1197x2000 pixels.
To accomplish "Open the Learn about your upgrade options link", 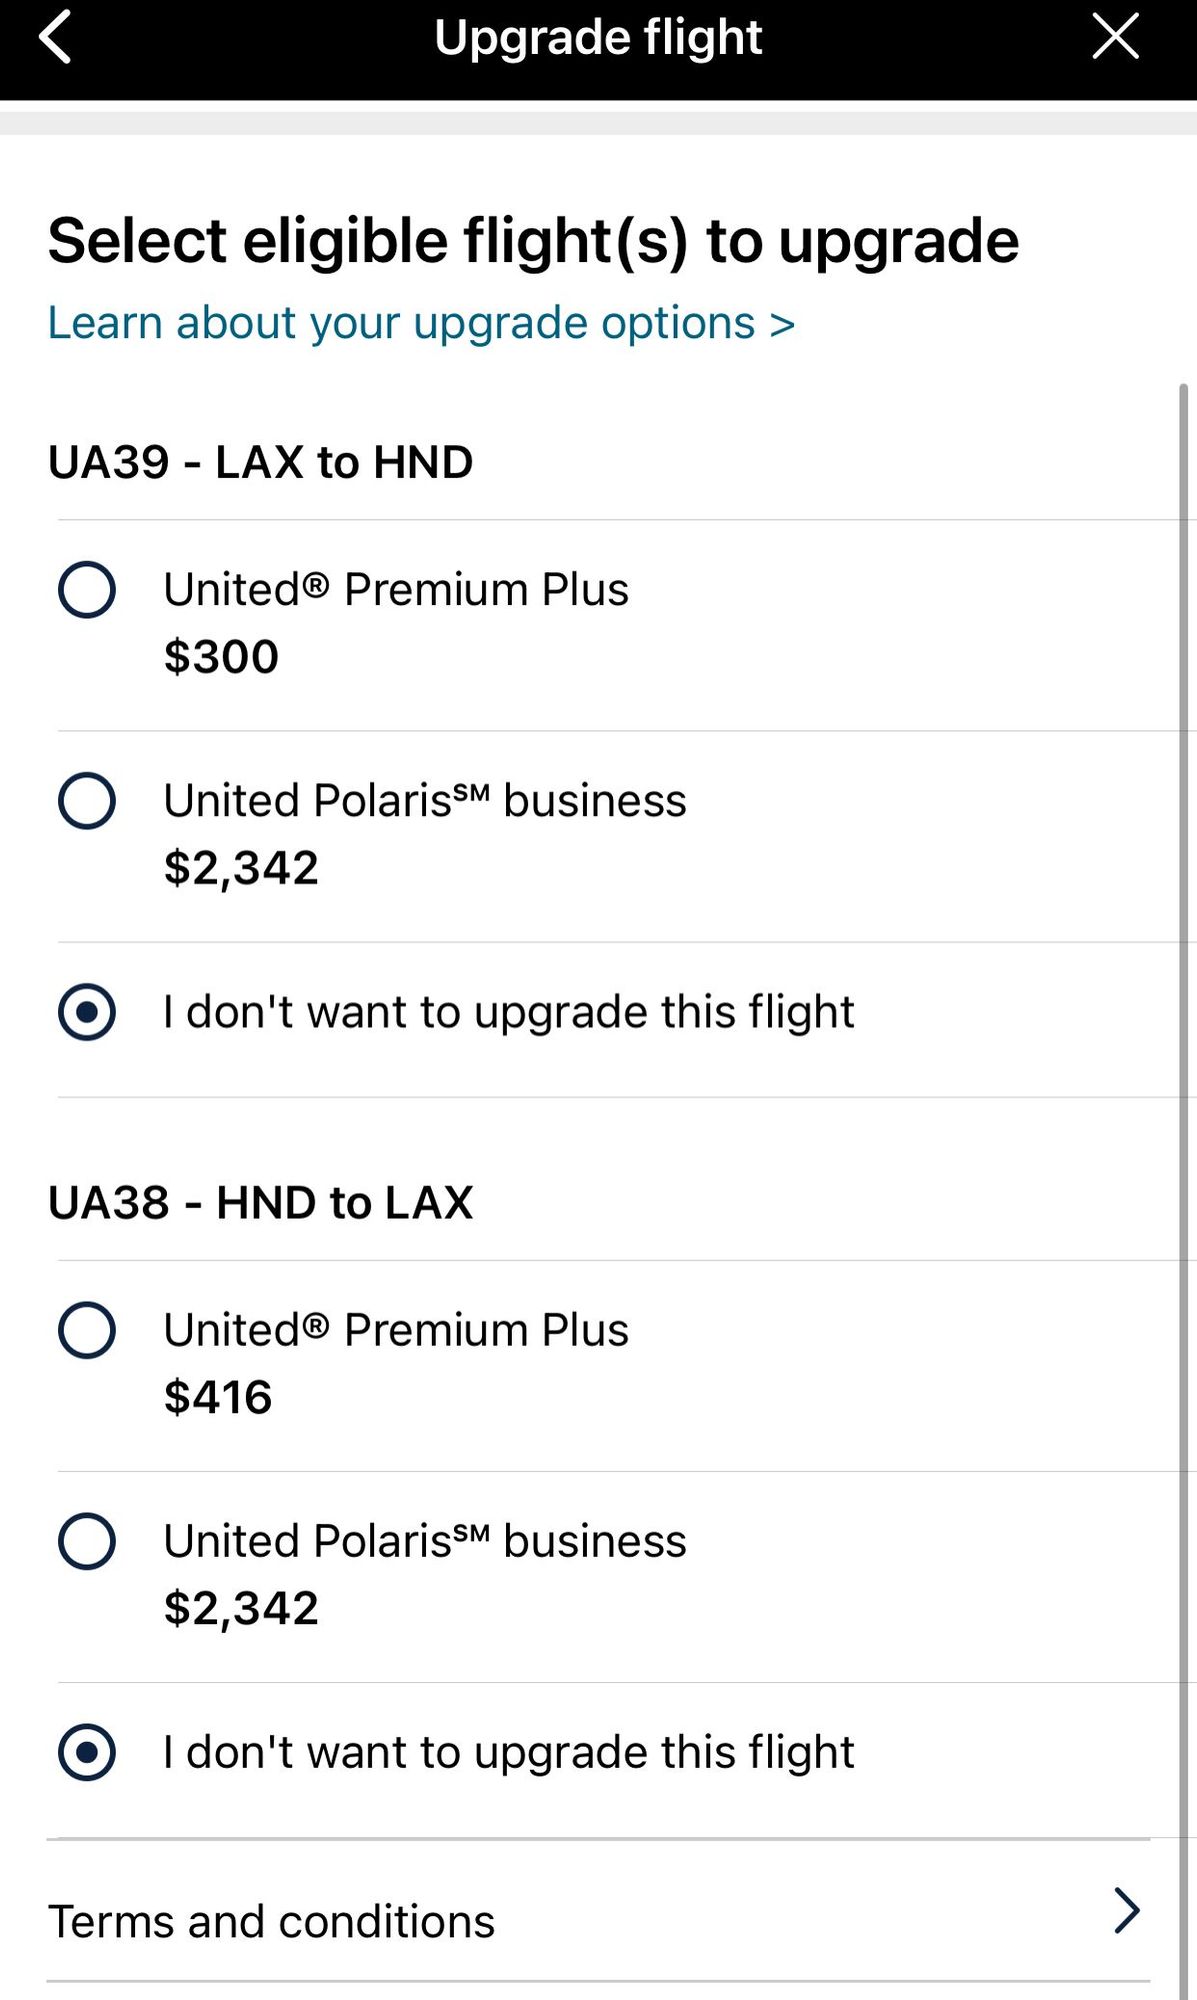I will [421, 323].
